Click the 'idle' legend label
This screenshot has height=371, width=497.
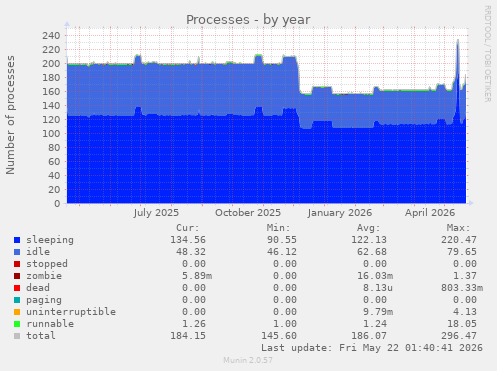pos(38,252)
